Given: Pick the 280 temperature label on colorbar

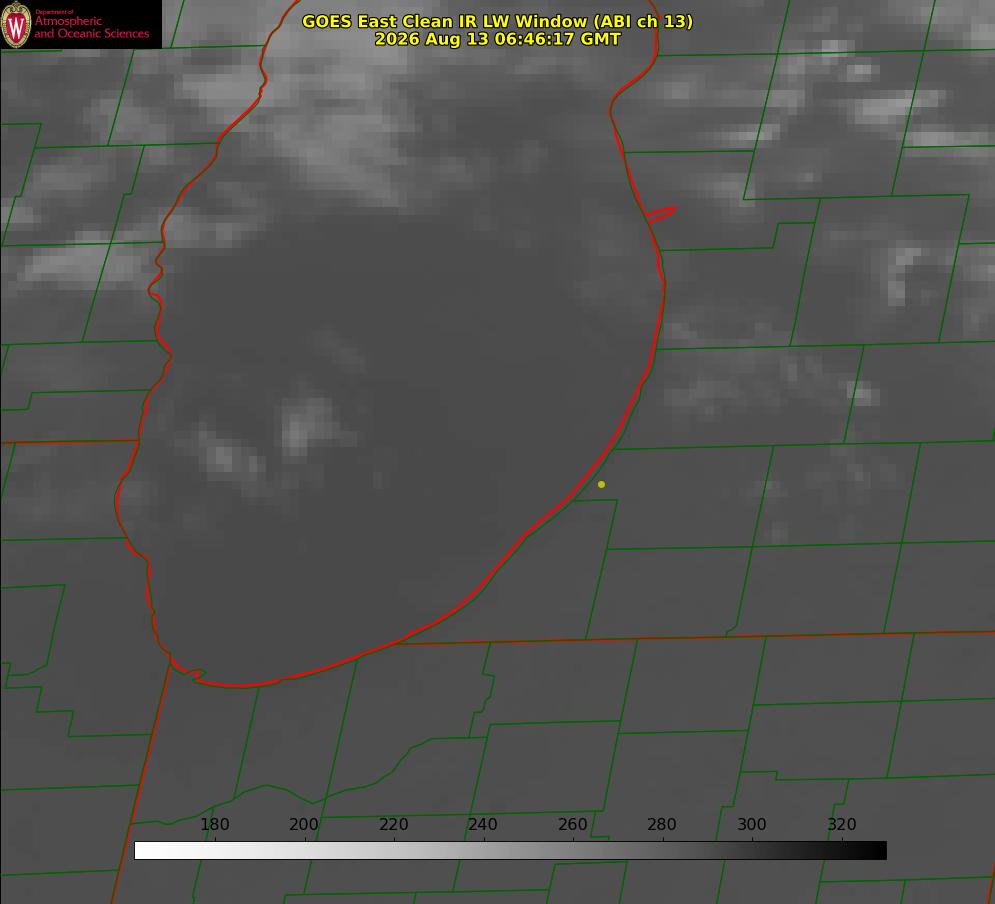Looking at the screenshot, I should (662, 824).
